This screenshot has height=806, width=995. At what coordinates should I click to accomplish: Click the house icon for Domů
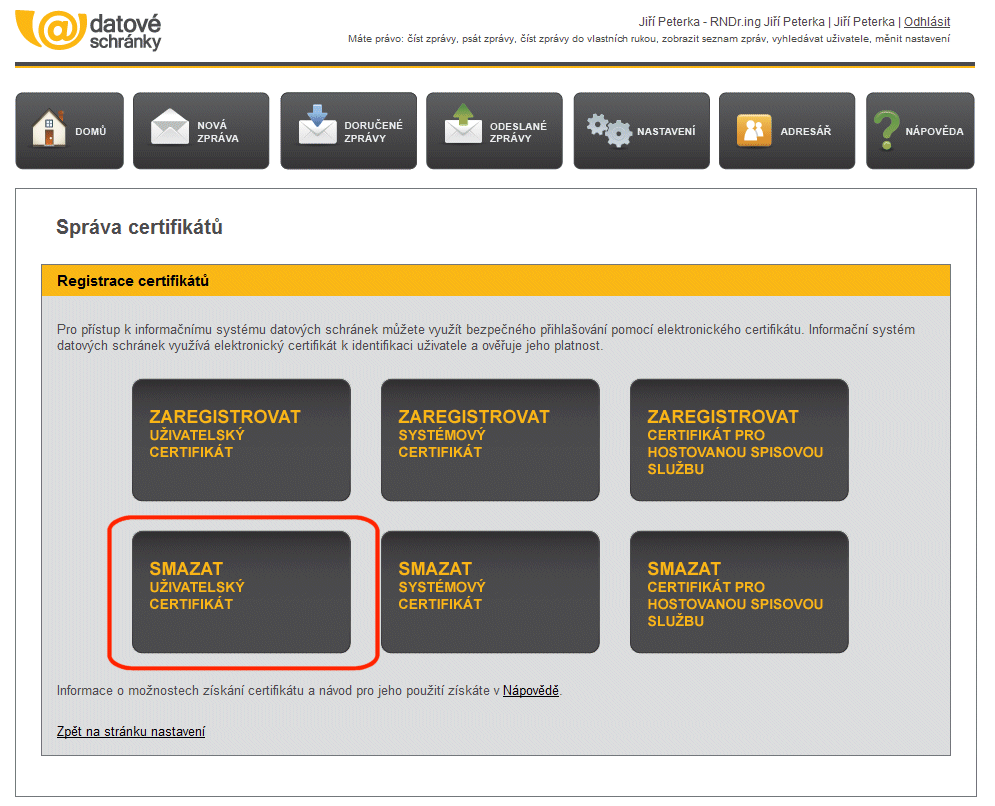click(x=49, y=129)
